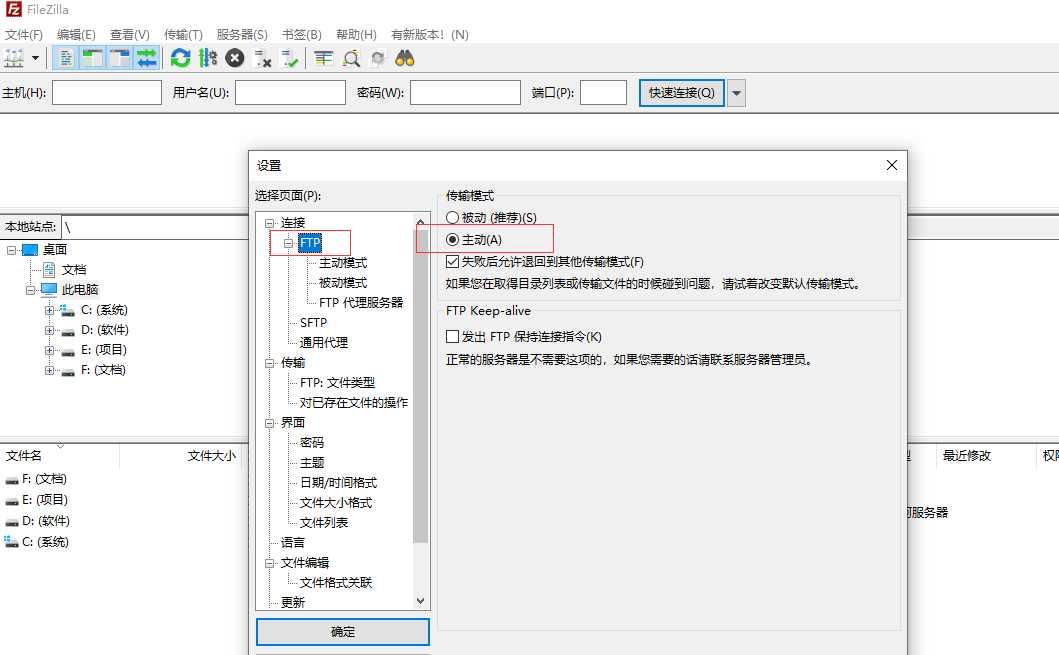Viewport: 1059px width, 655px height.
Task: Collapse the 传输 node in settings tree
Action: pos(269,363)
